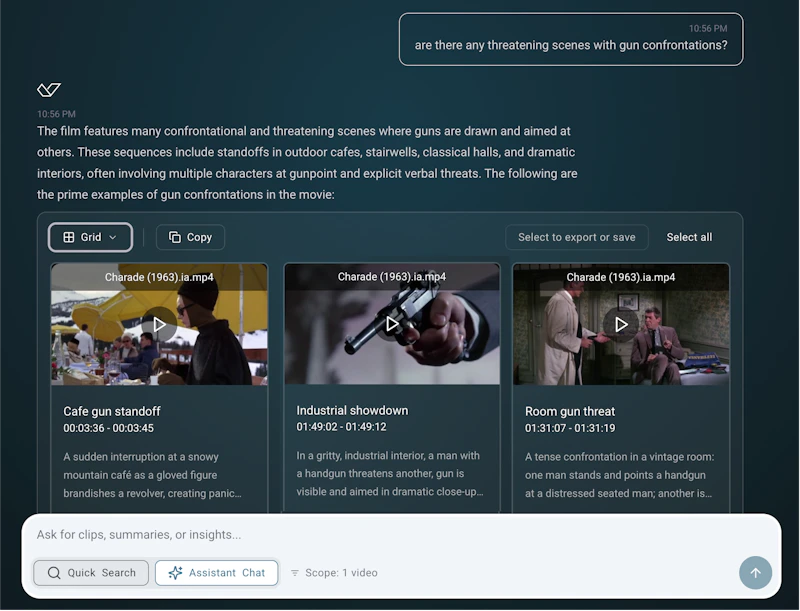The height and width of the screenshot is (611, 800).
Task: Click the Room gun threat title
Action: pos(570,411)
